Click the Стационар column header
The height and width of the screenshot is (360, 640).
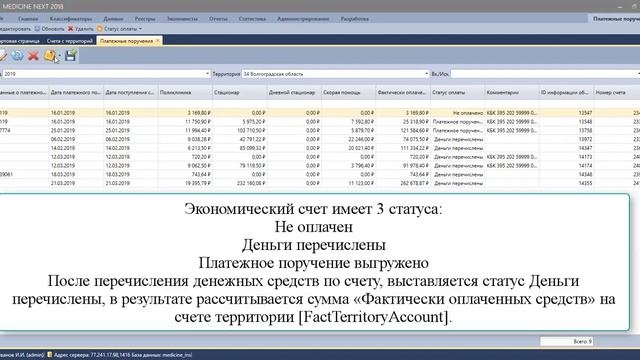pyautogui.click(x=240, y=93)
